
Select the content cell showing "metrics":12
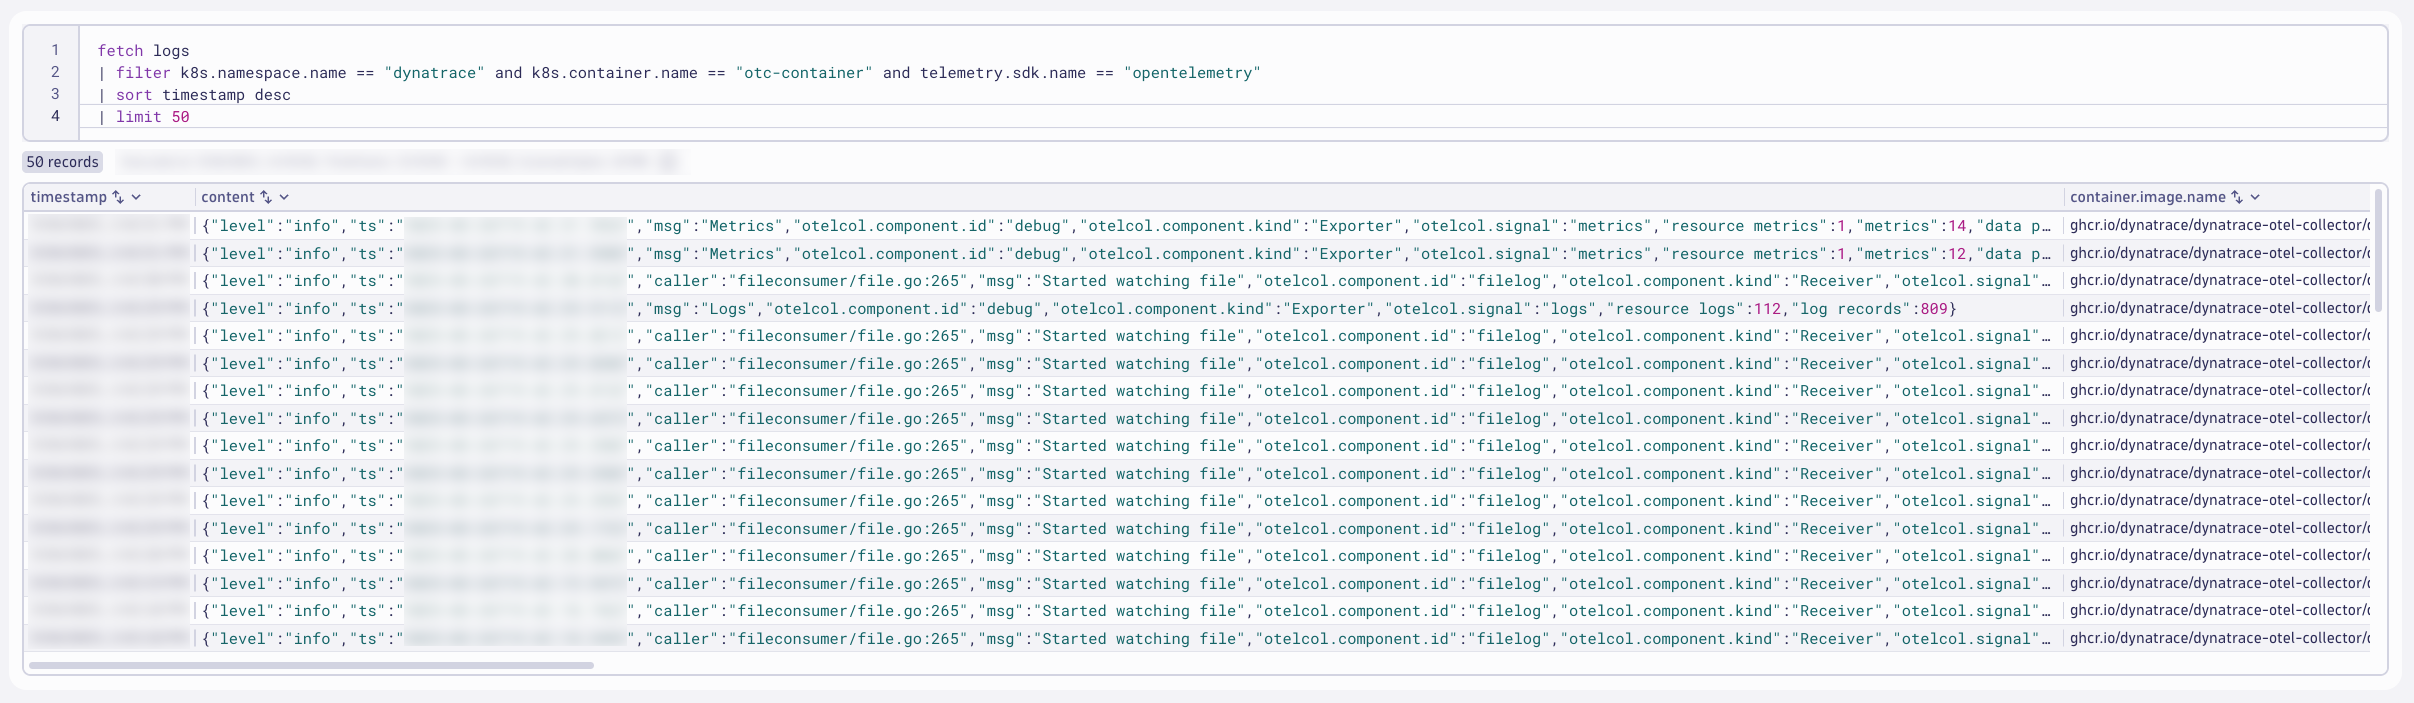tap(1127, 254)
